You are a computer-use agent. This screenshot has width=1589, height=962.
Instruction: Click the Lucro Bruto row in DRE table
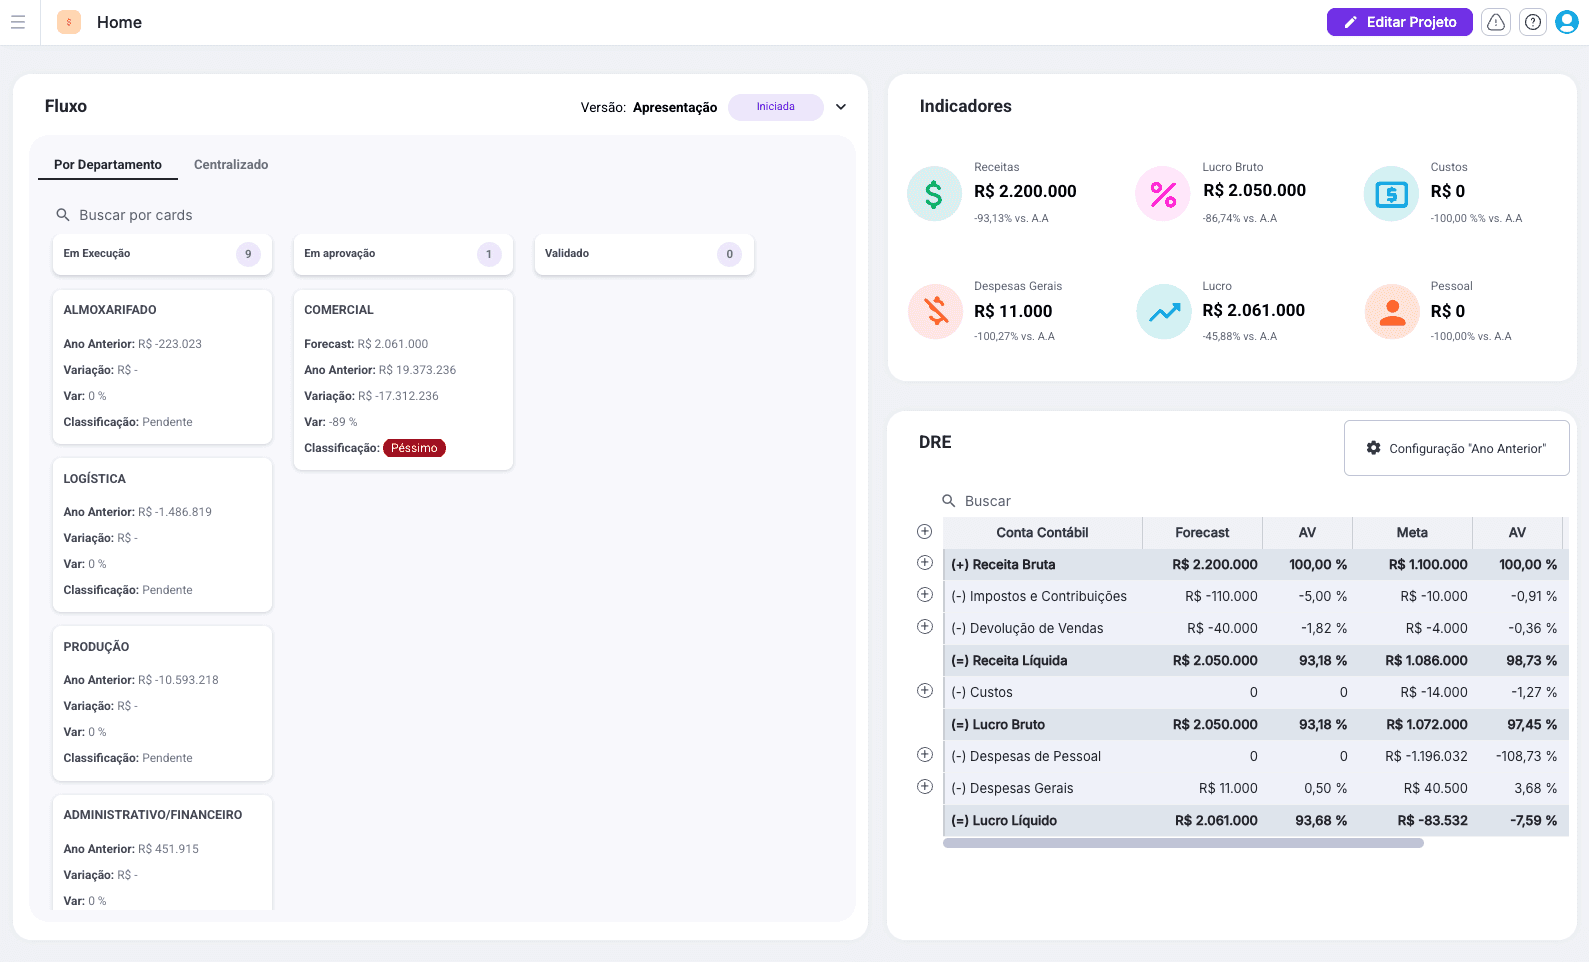(1256, 724)
